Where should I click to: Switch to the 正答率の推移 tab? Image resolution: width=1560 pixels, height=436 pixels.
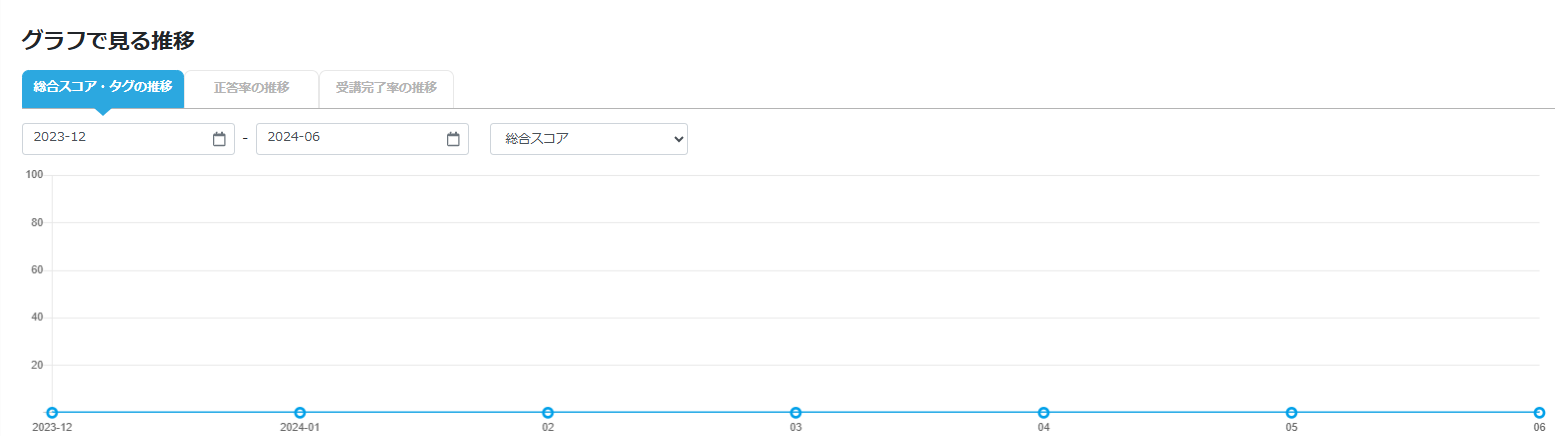point(252,88)
